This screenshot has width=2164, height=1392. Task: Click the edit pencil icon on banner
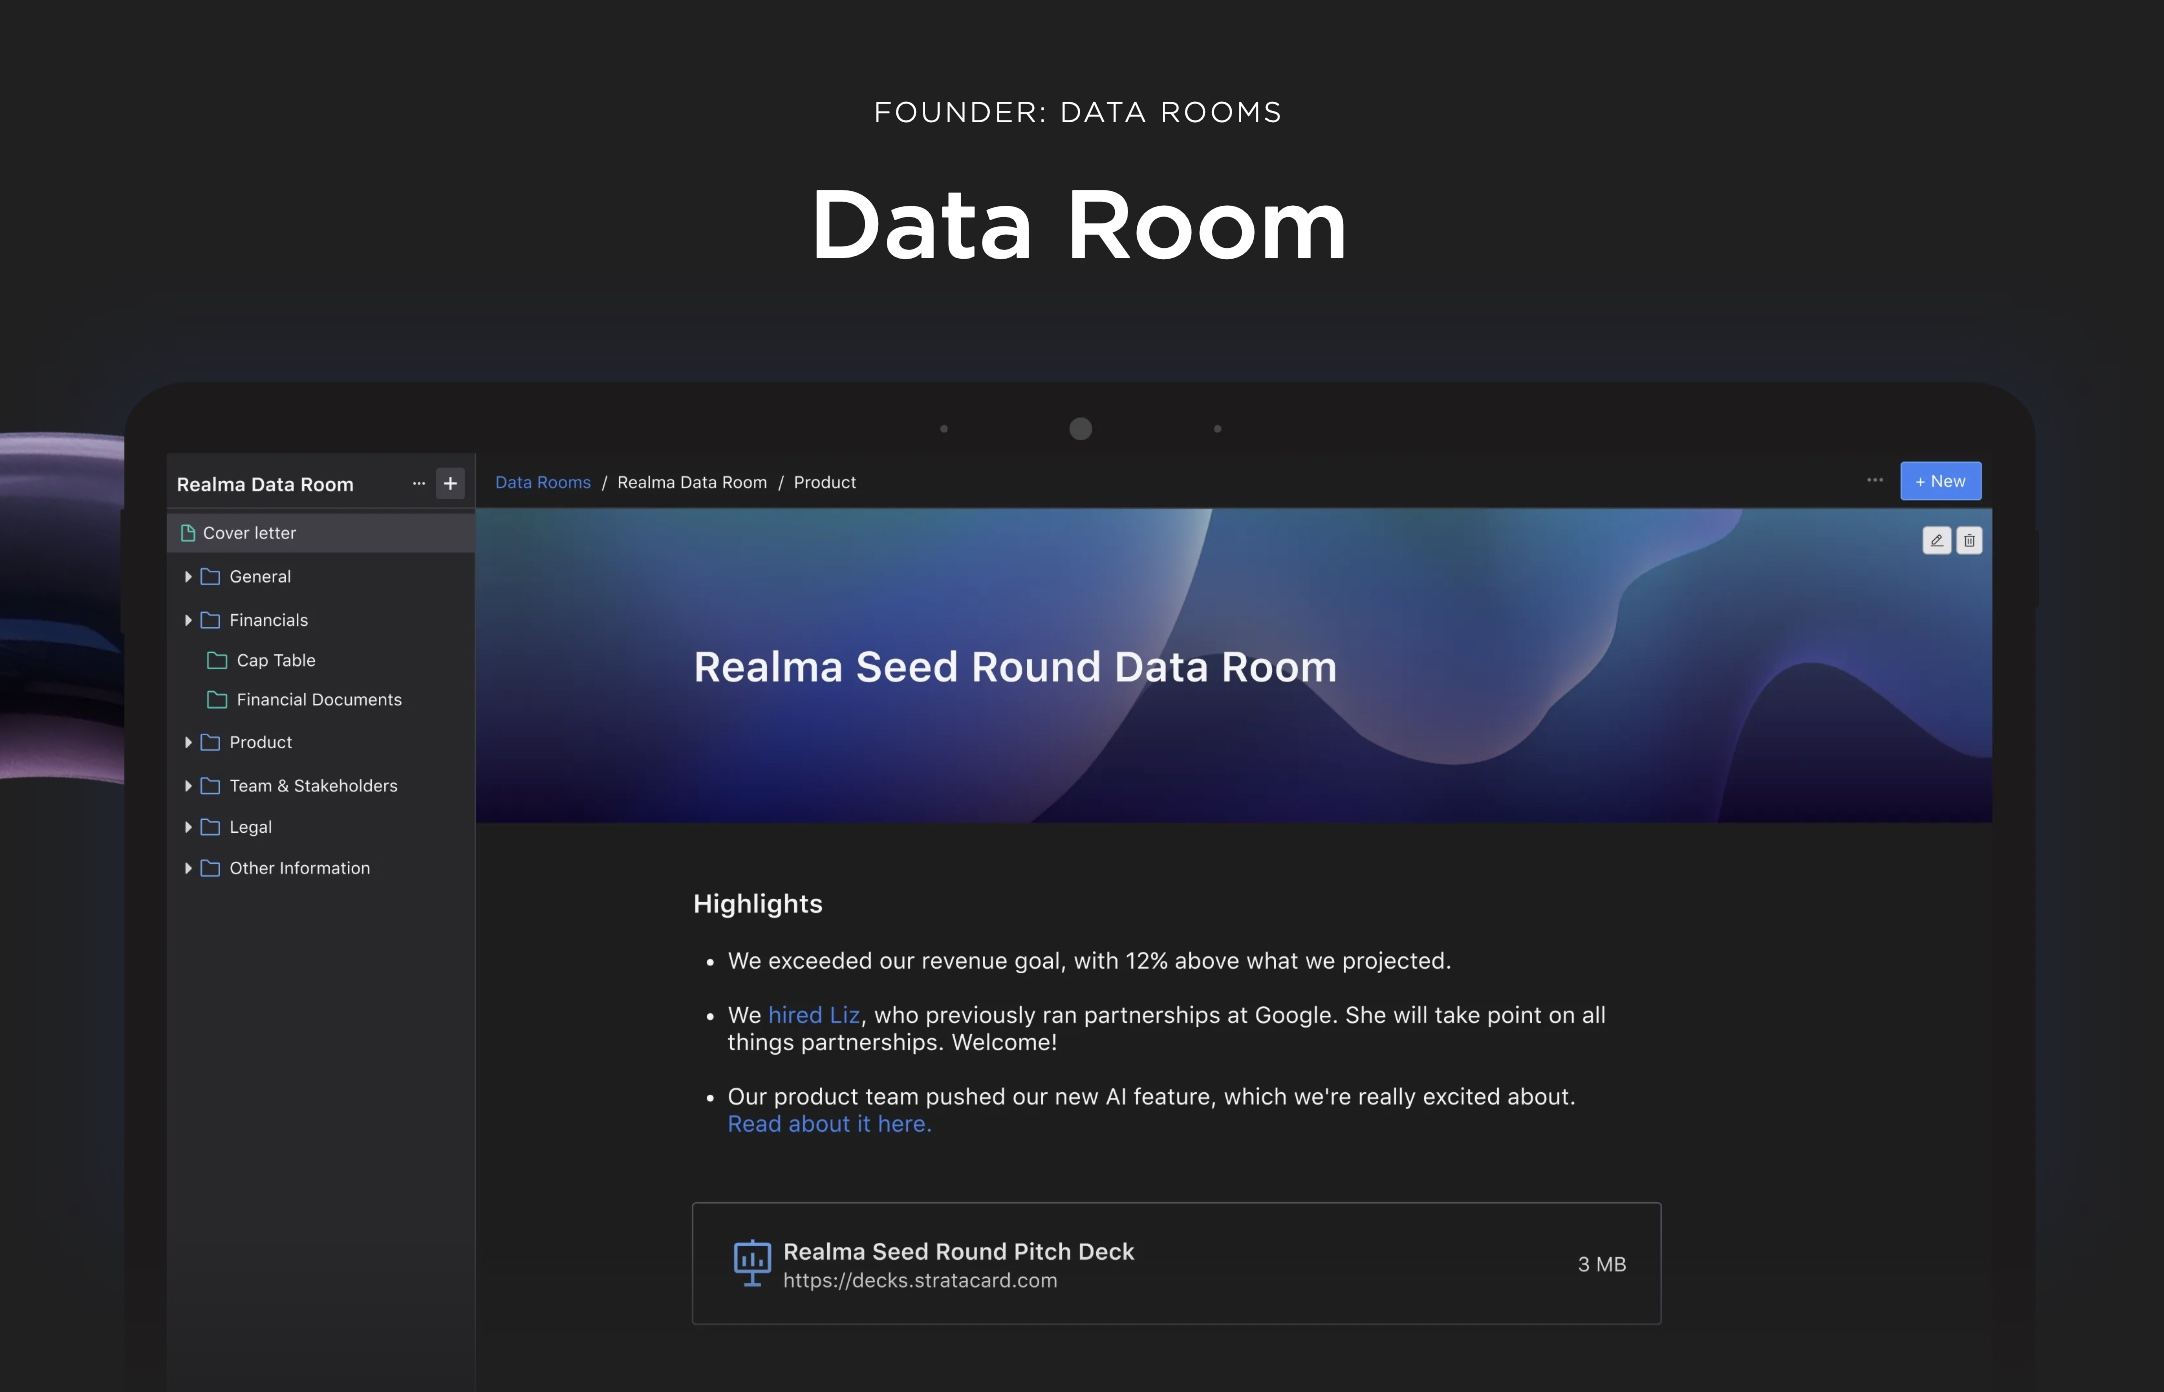click(1936, 541)
